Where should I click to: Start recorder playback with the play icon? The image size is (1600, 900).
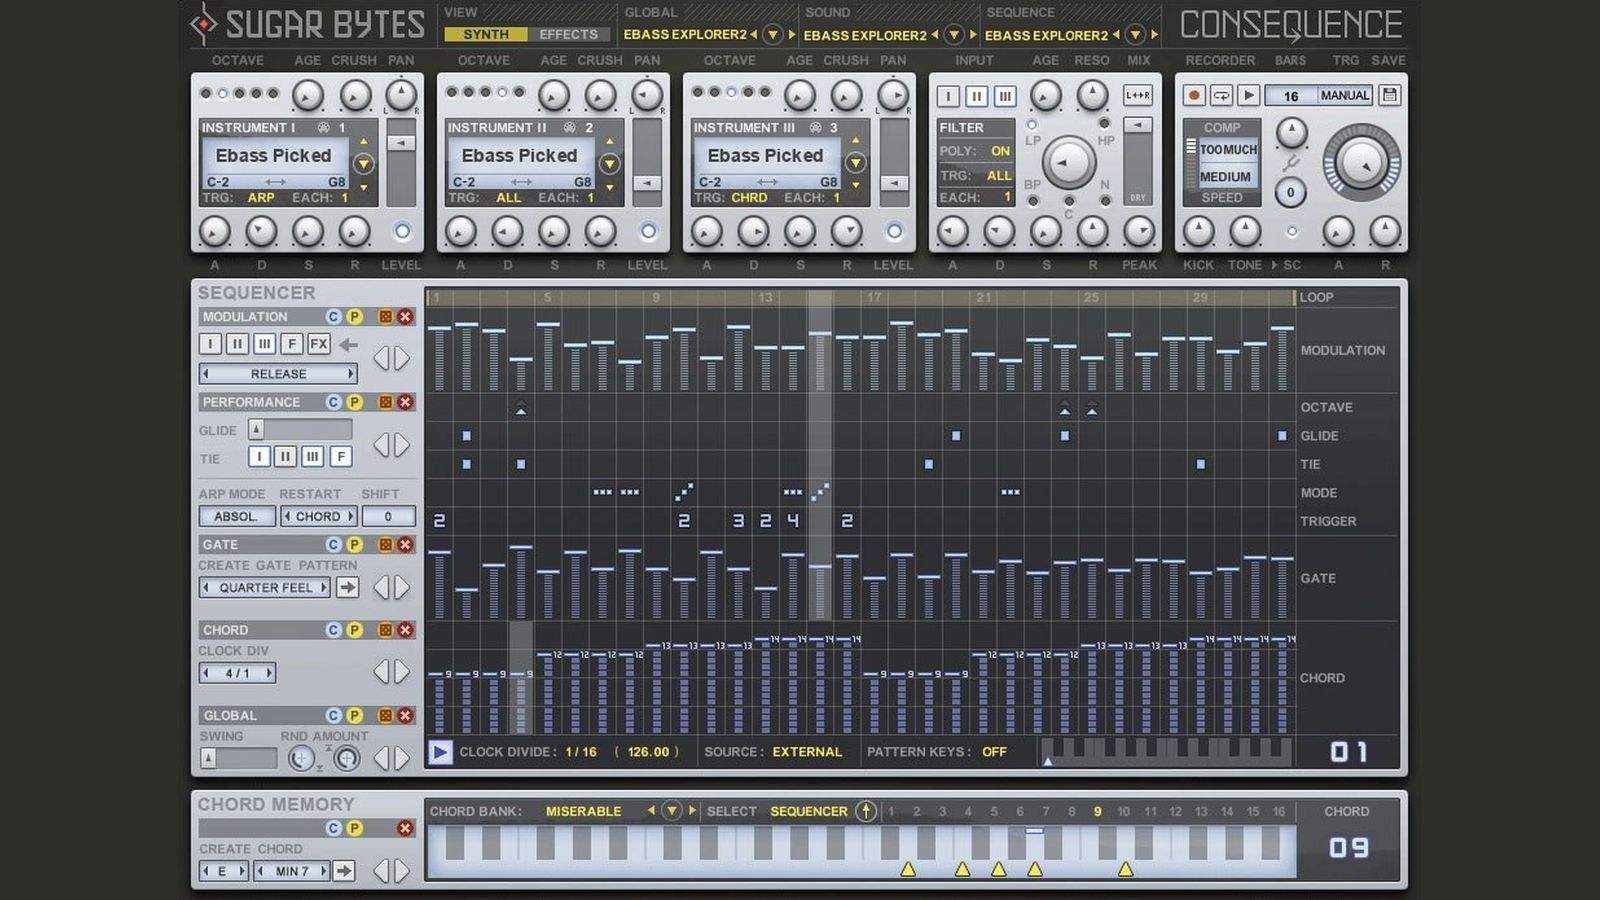1248,95
